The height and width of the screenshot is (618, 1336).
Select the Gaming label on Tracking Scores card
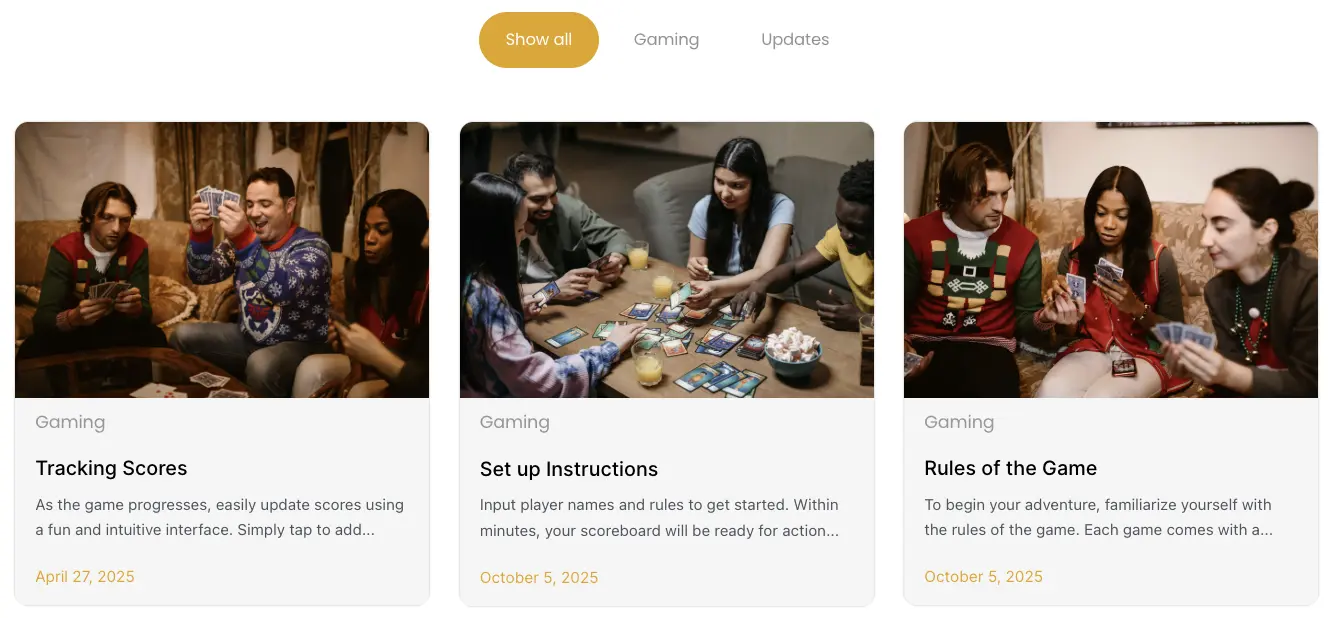pos(70,422)
